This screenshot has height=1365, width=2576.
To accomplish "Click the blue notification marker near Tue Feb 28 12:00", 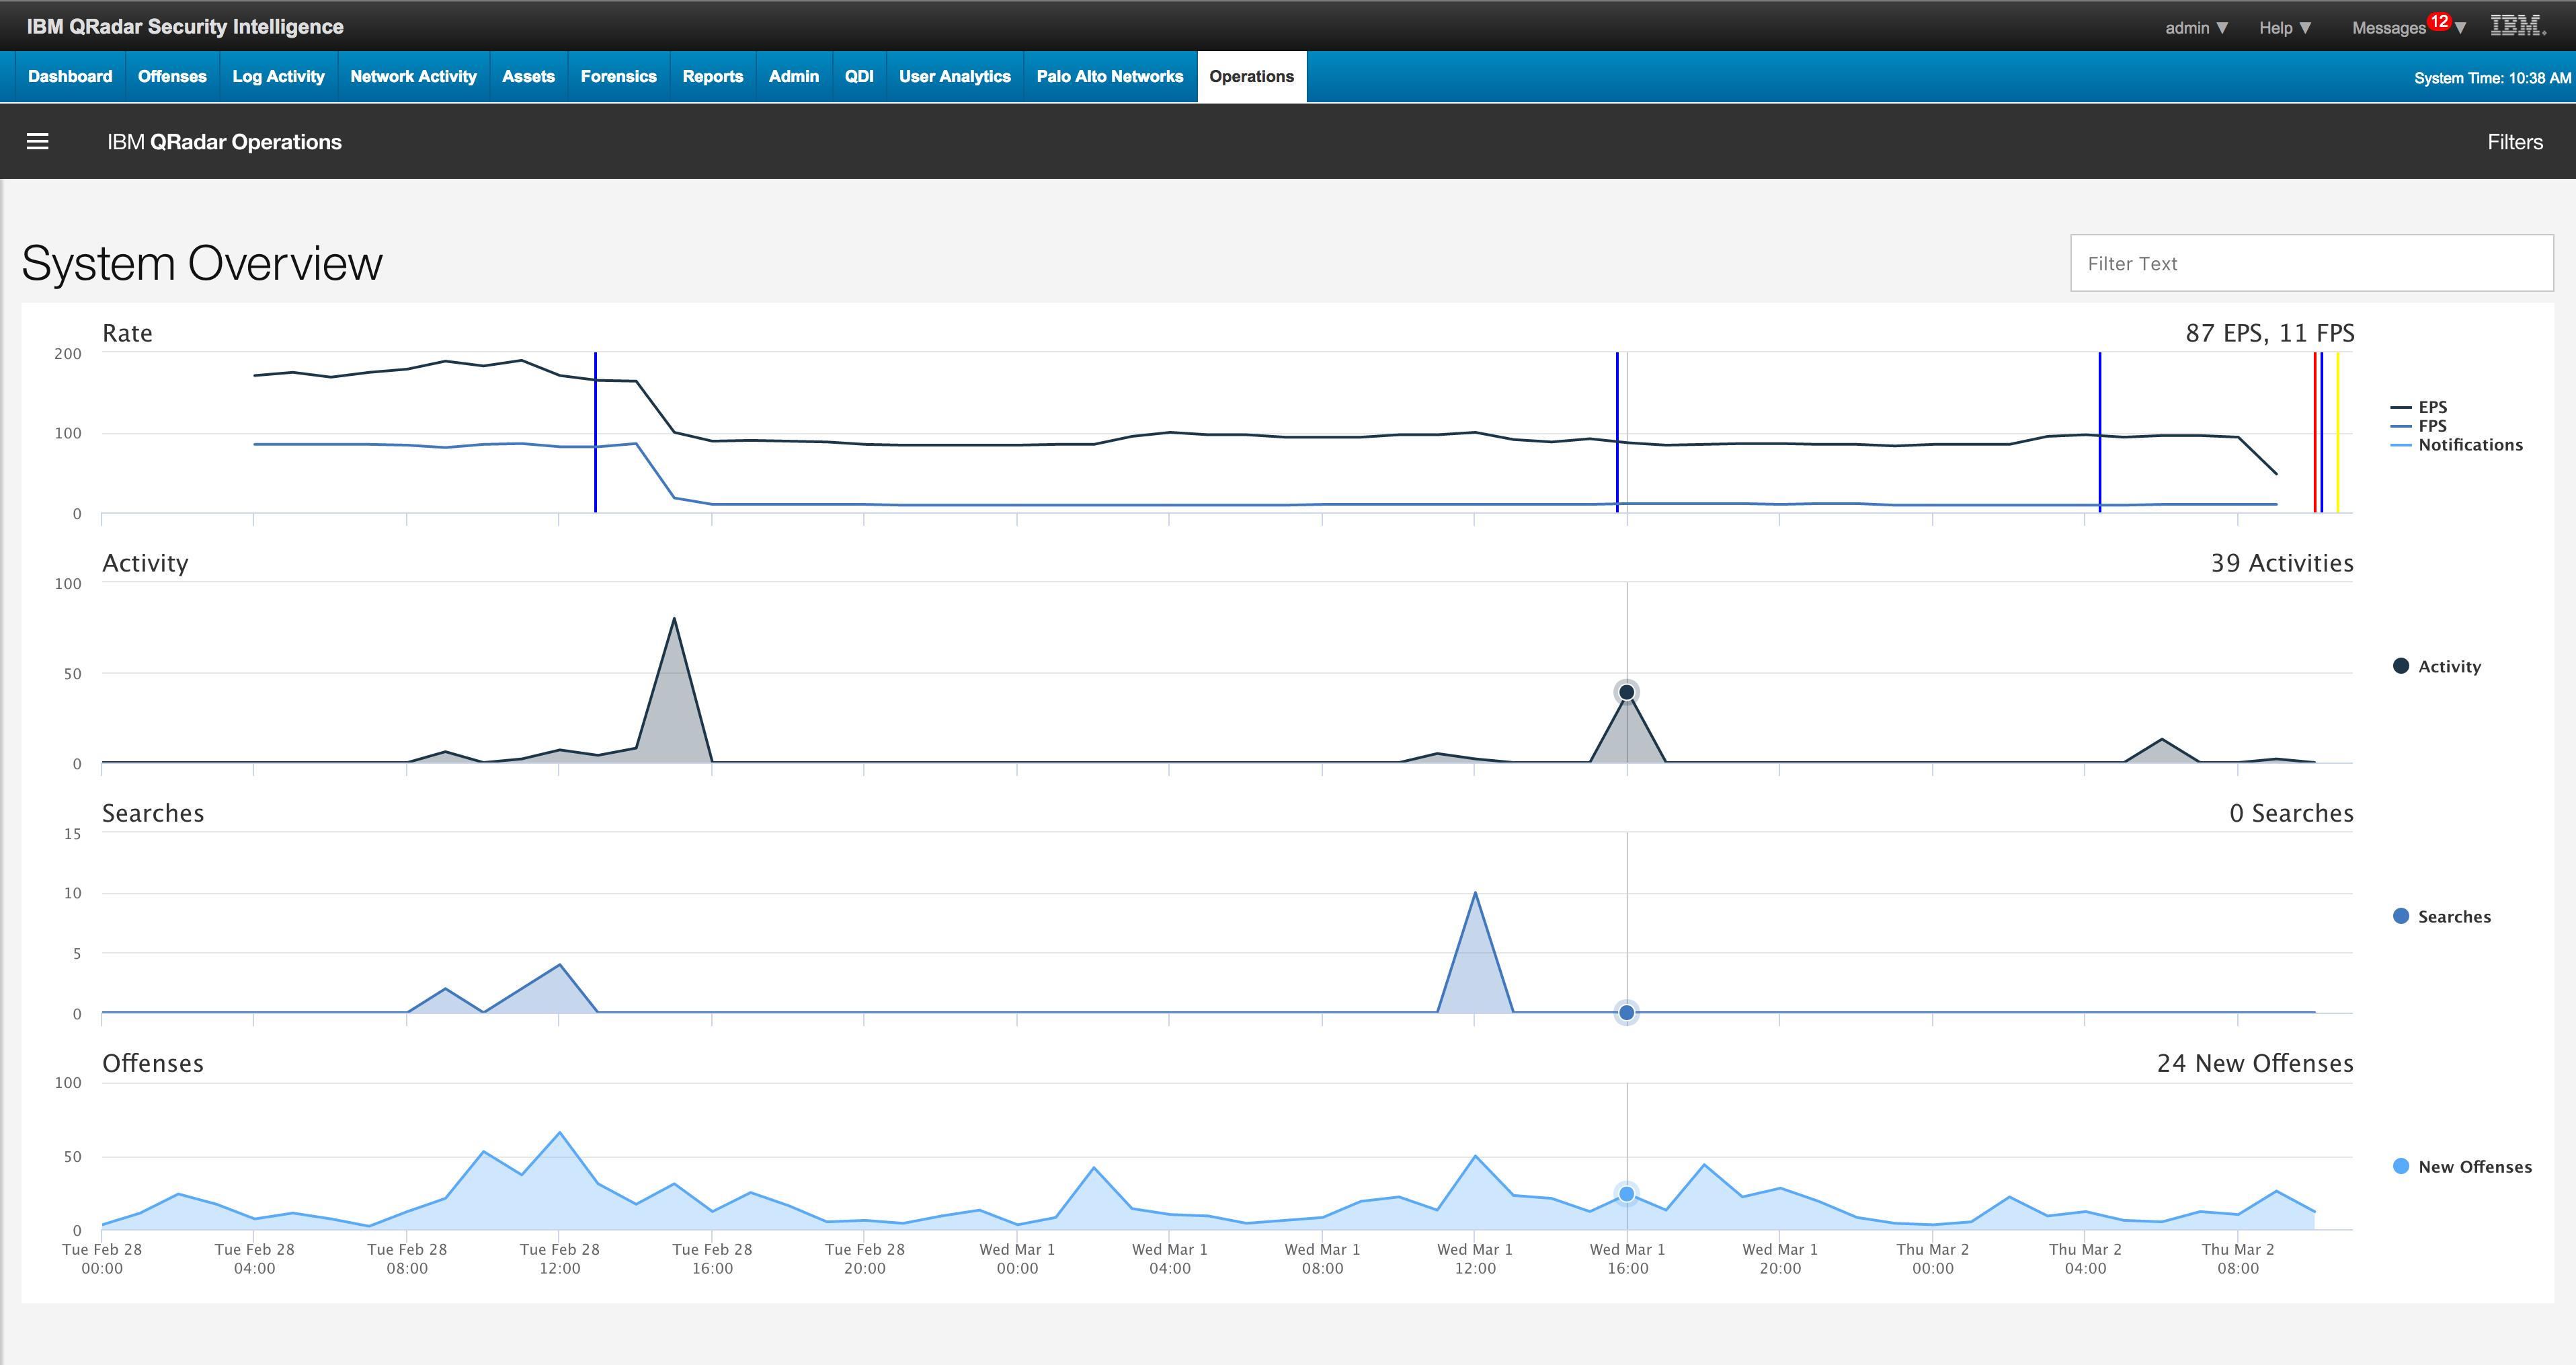I will pos(595,432).
